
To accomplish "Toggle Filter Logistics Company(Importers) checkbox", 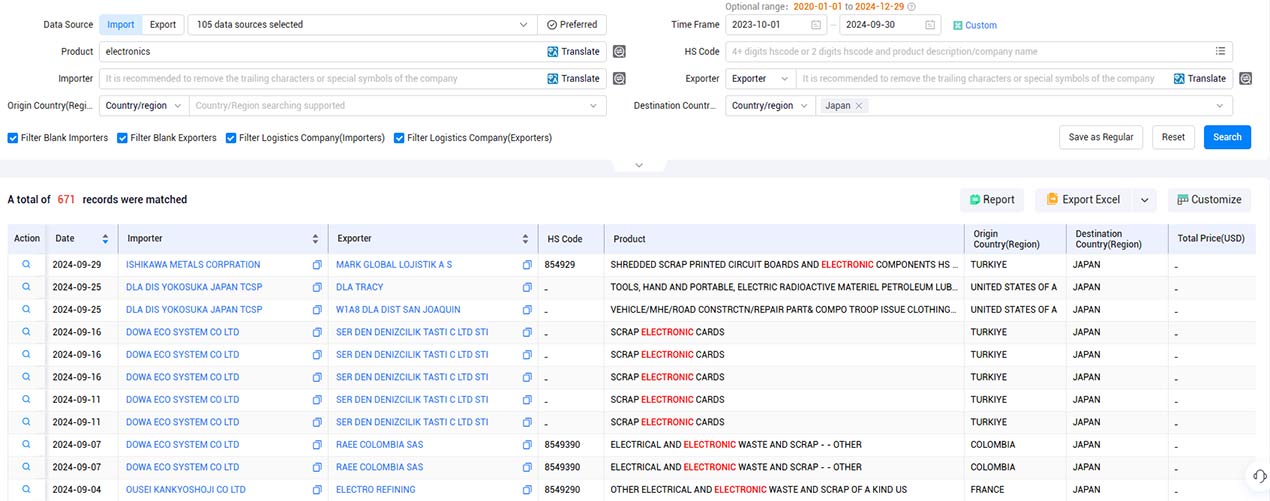I will pos(231,138).
